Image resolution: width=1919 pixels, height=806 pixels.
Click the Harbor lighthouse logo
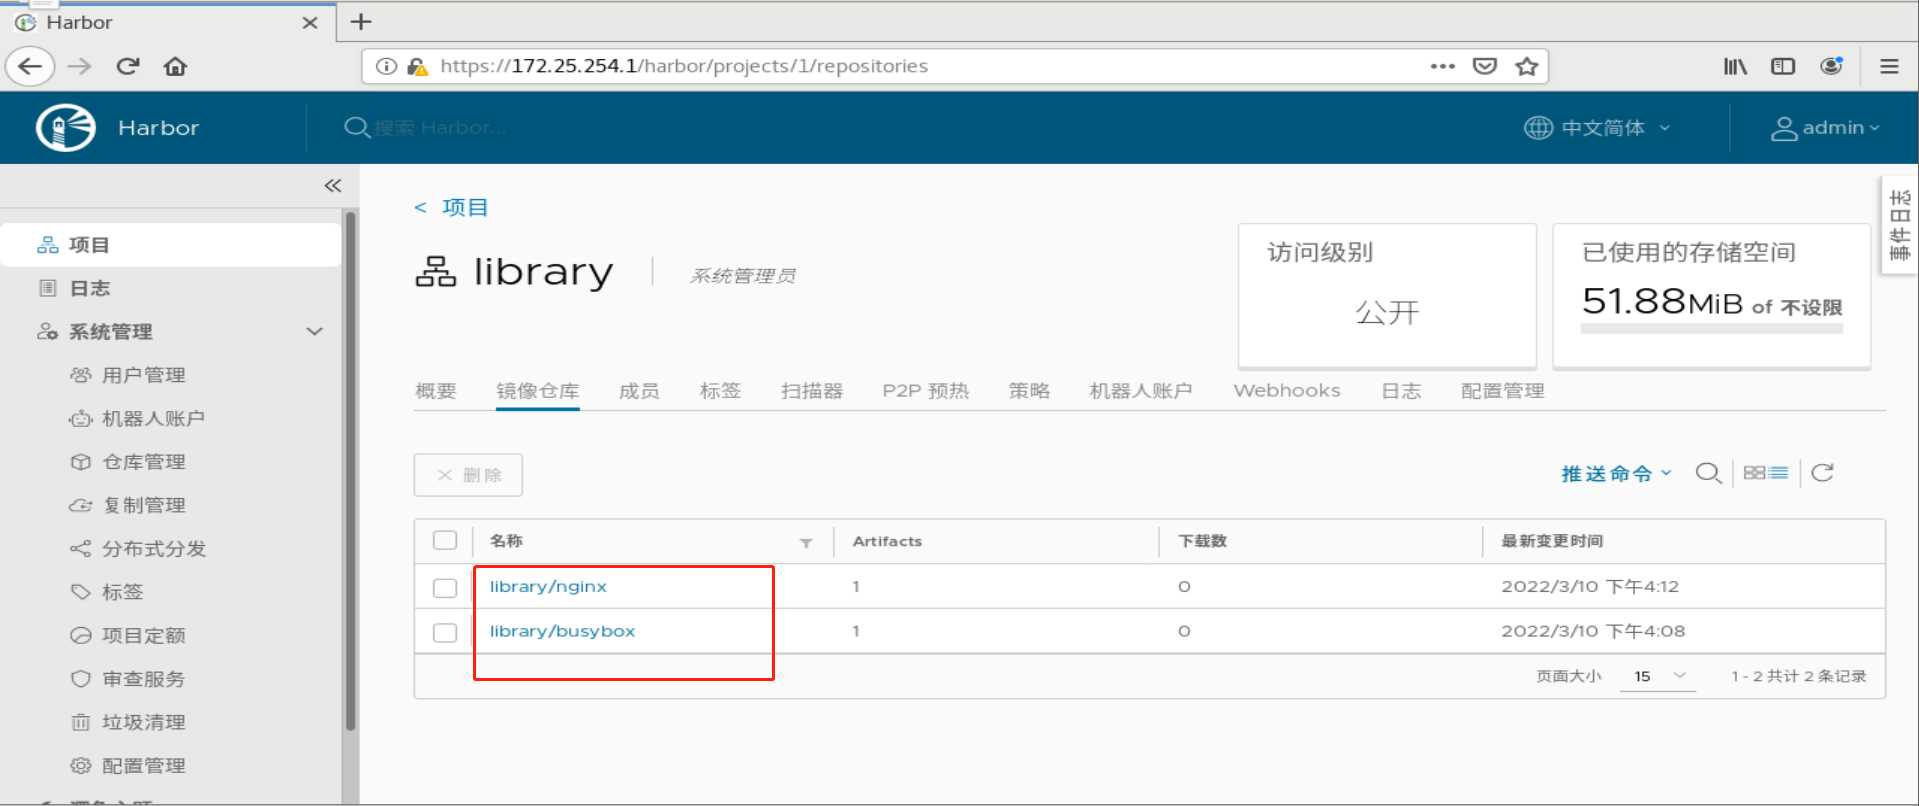[x=66, y=128]
